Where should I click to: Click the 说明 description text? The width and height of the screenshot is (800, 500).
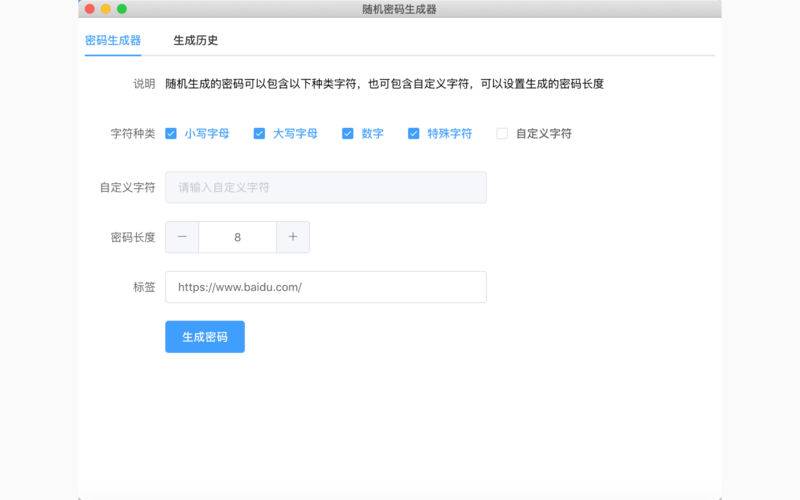point(384,84)
